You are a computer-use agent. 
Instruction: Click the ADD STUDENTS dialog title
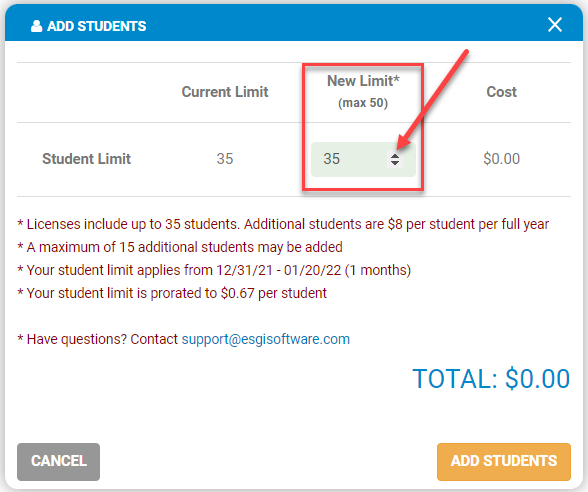(96, 26)
